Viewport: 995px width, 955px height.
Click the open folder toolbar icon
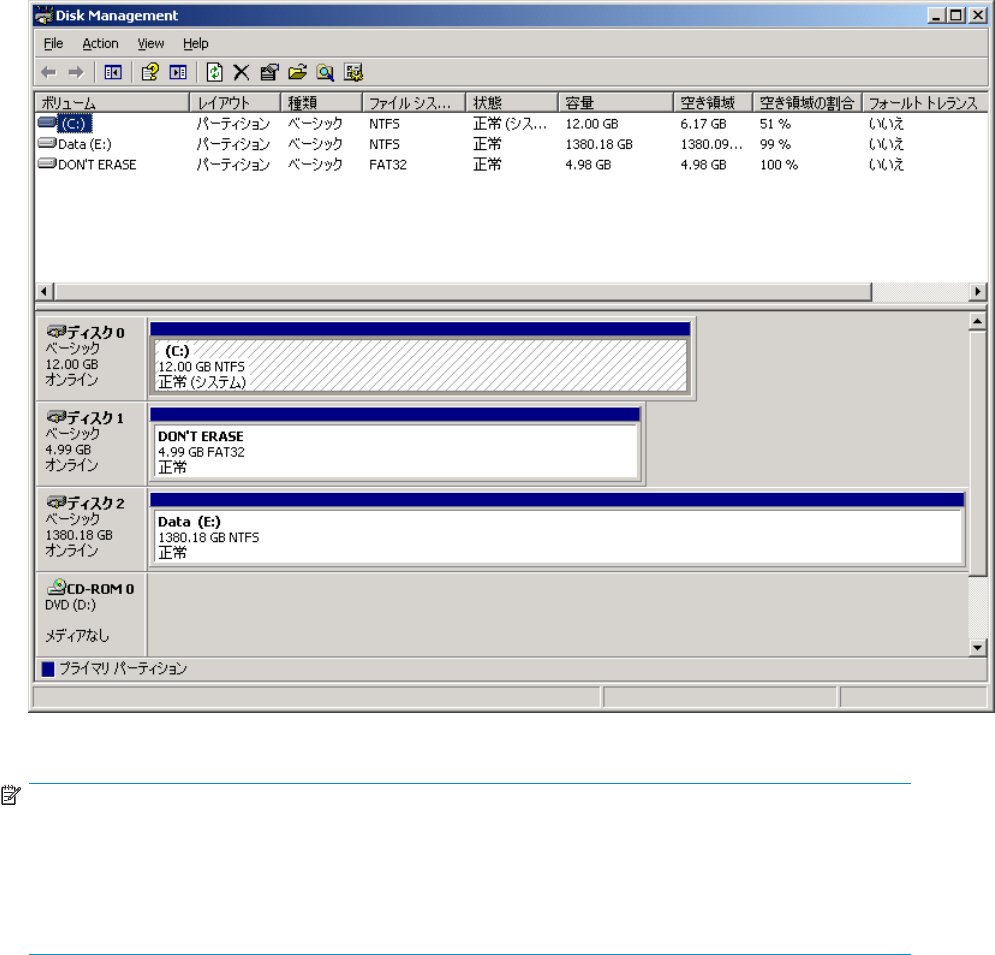click(x=297, y=72)
